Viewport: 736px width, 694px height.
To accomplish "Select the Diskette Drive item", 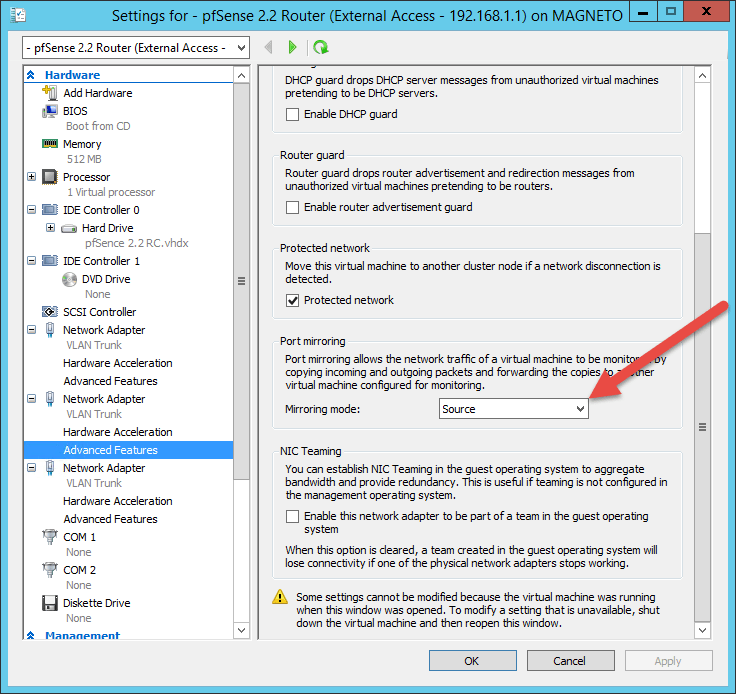I will tap(97, 603).
